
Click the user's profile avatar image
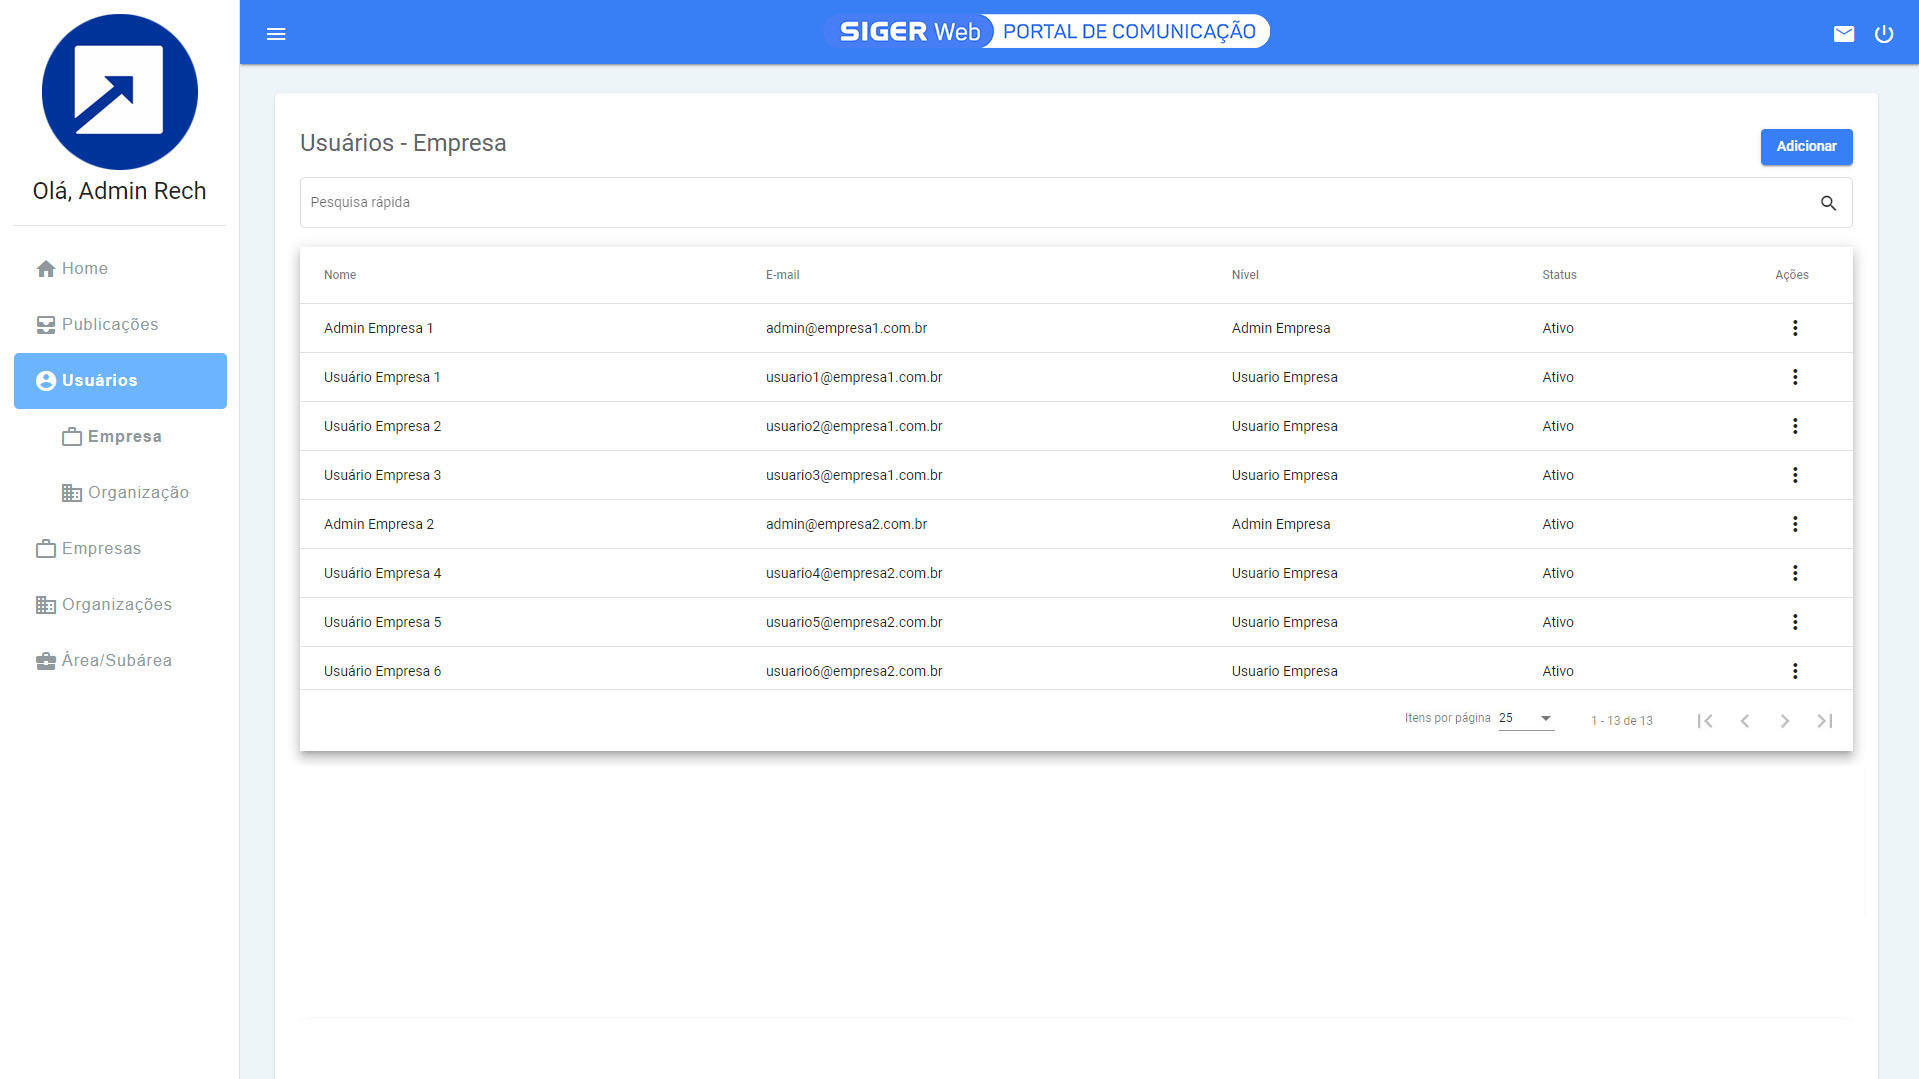(x=119, y=91)
